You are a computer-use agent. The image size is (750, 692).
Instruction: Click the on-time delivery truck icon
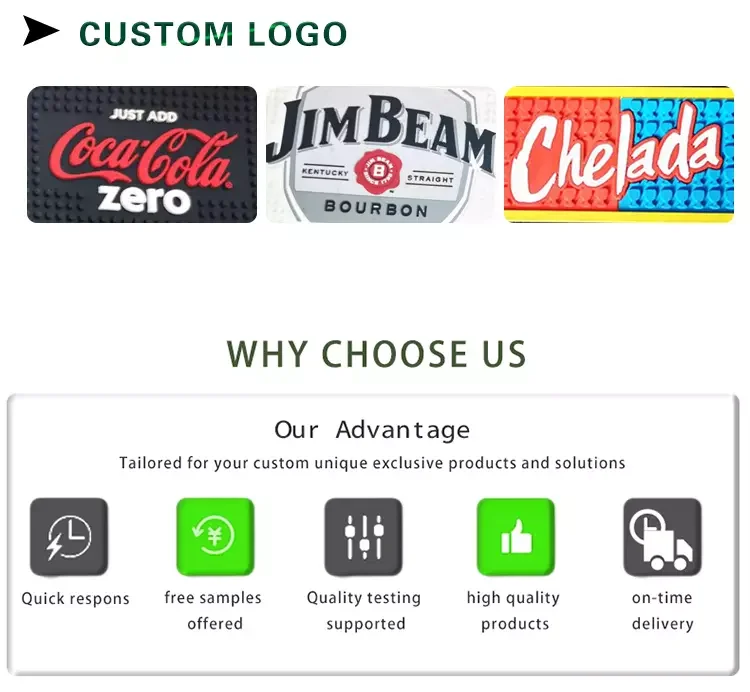(662, 537)
